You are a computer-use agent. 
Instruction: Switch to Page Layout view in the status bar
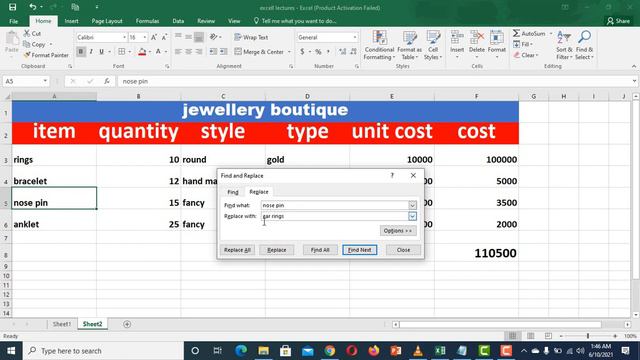[531, 336]
